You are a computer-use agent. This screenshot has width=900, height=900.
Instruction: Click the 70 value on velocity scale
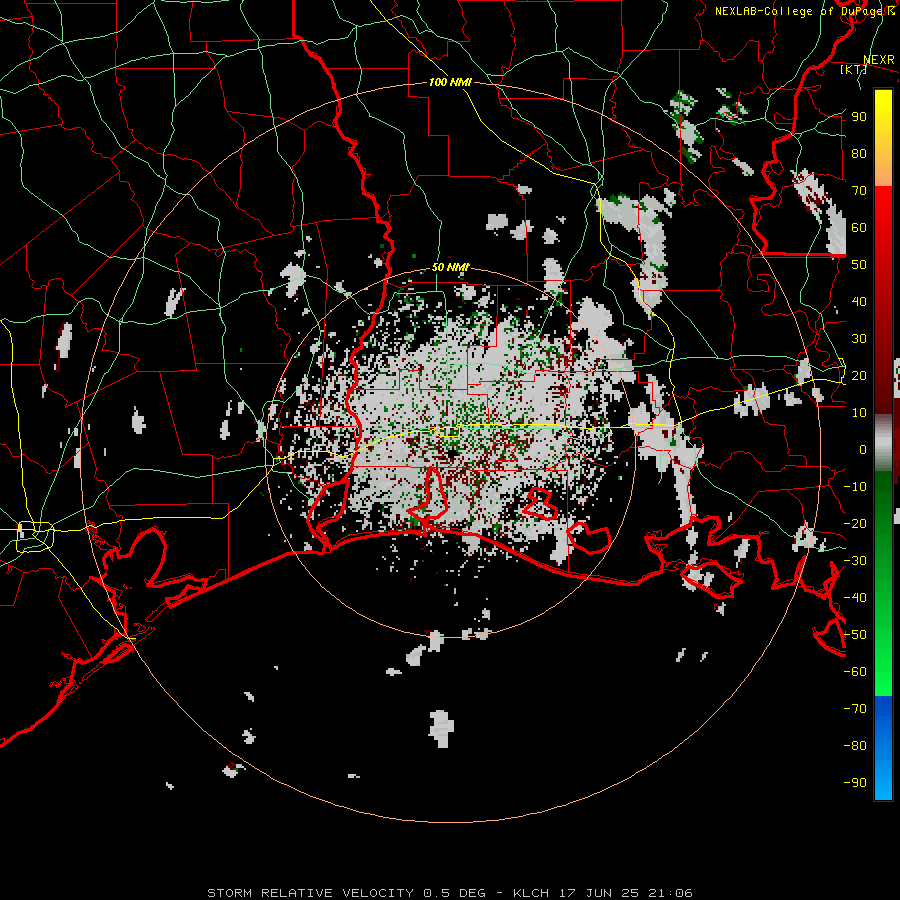pos(859,191)
